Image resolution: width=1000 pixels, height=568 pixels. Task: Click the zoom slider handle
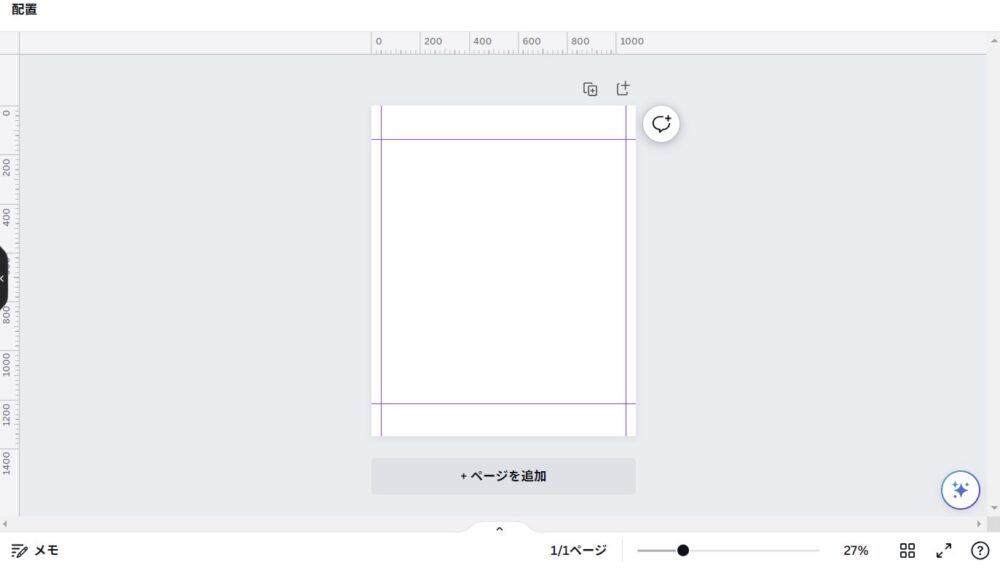[683, 550]
